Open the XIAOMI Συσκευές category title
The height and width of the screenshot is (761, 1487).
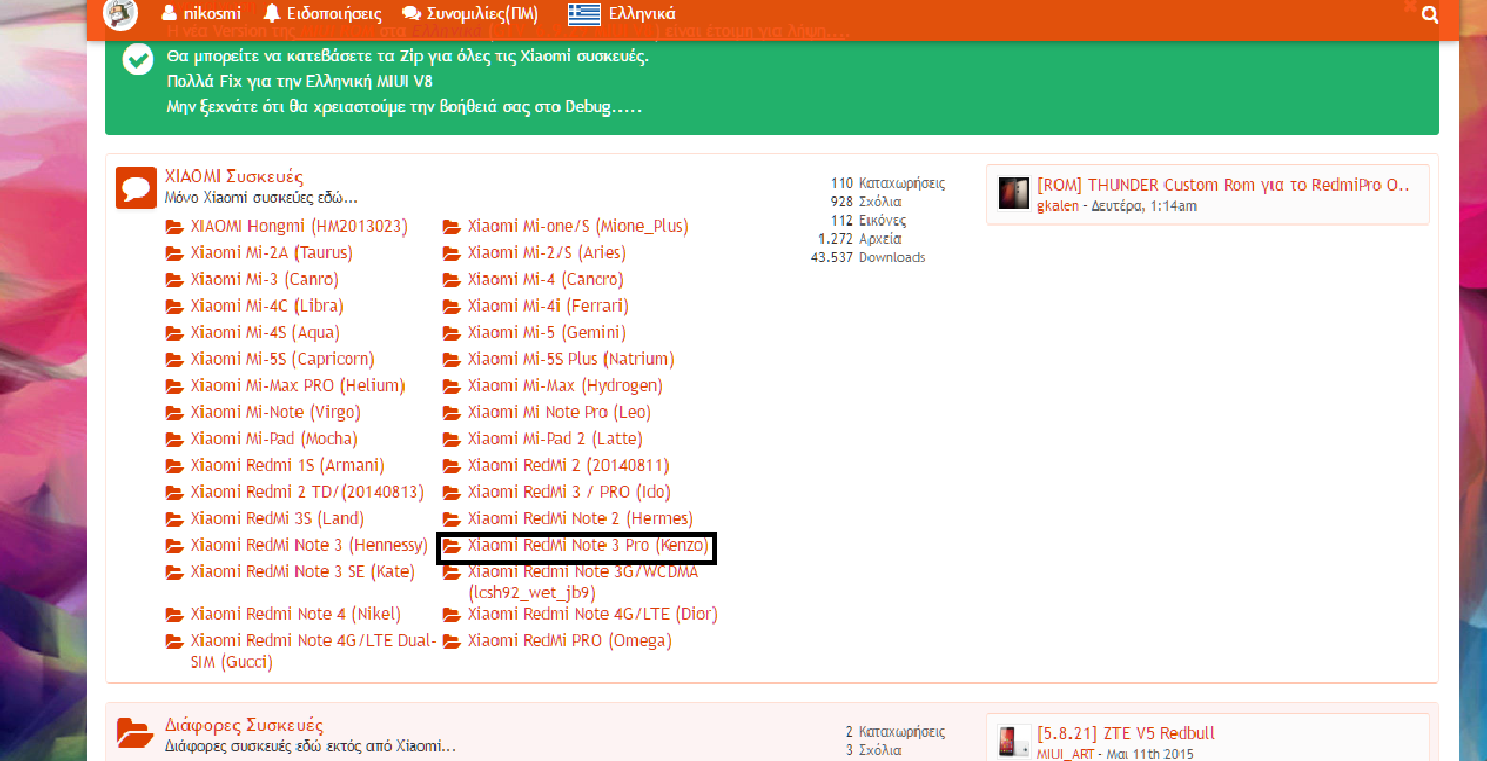tap(234, 176)
